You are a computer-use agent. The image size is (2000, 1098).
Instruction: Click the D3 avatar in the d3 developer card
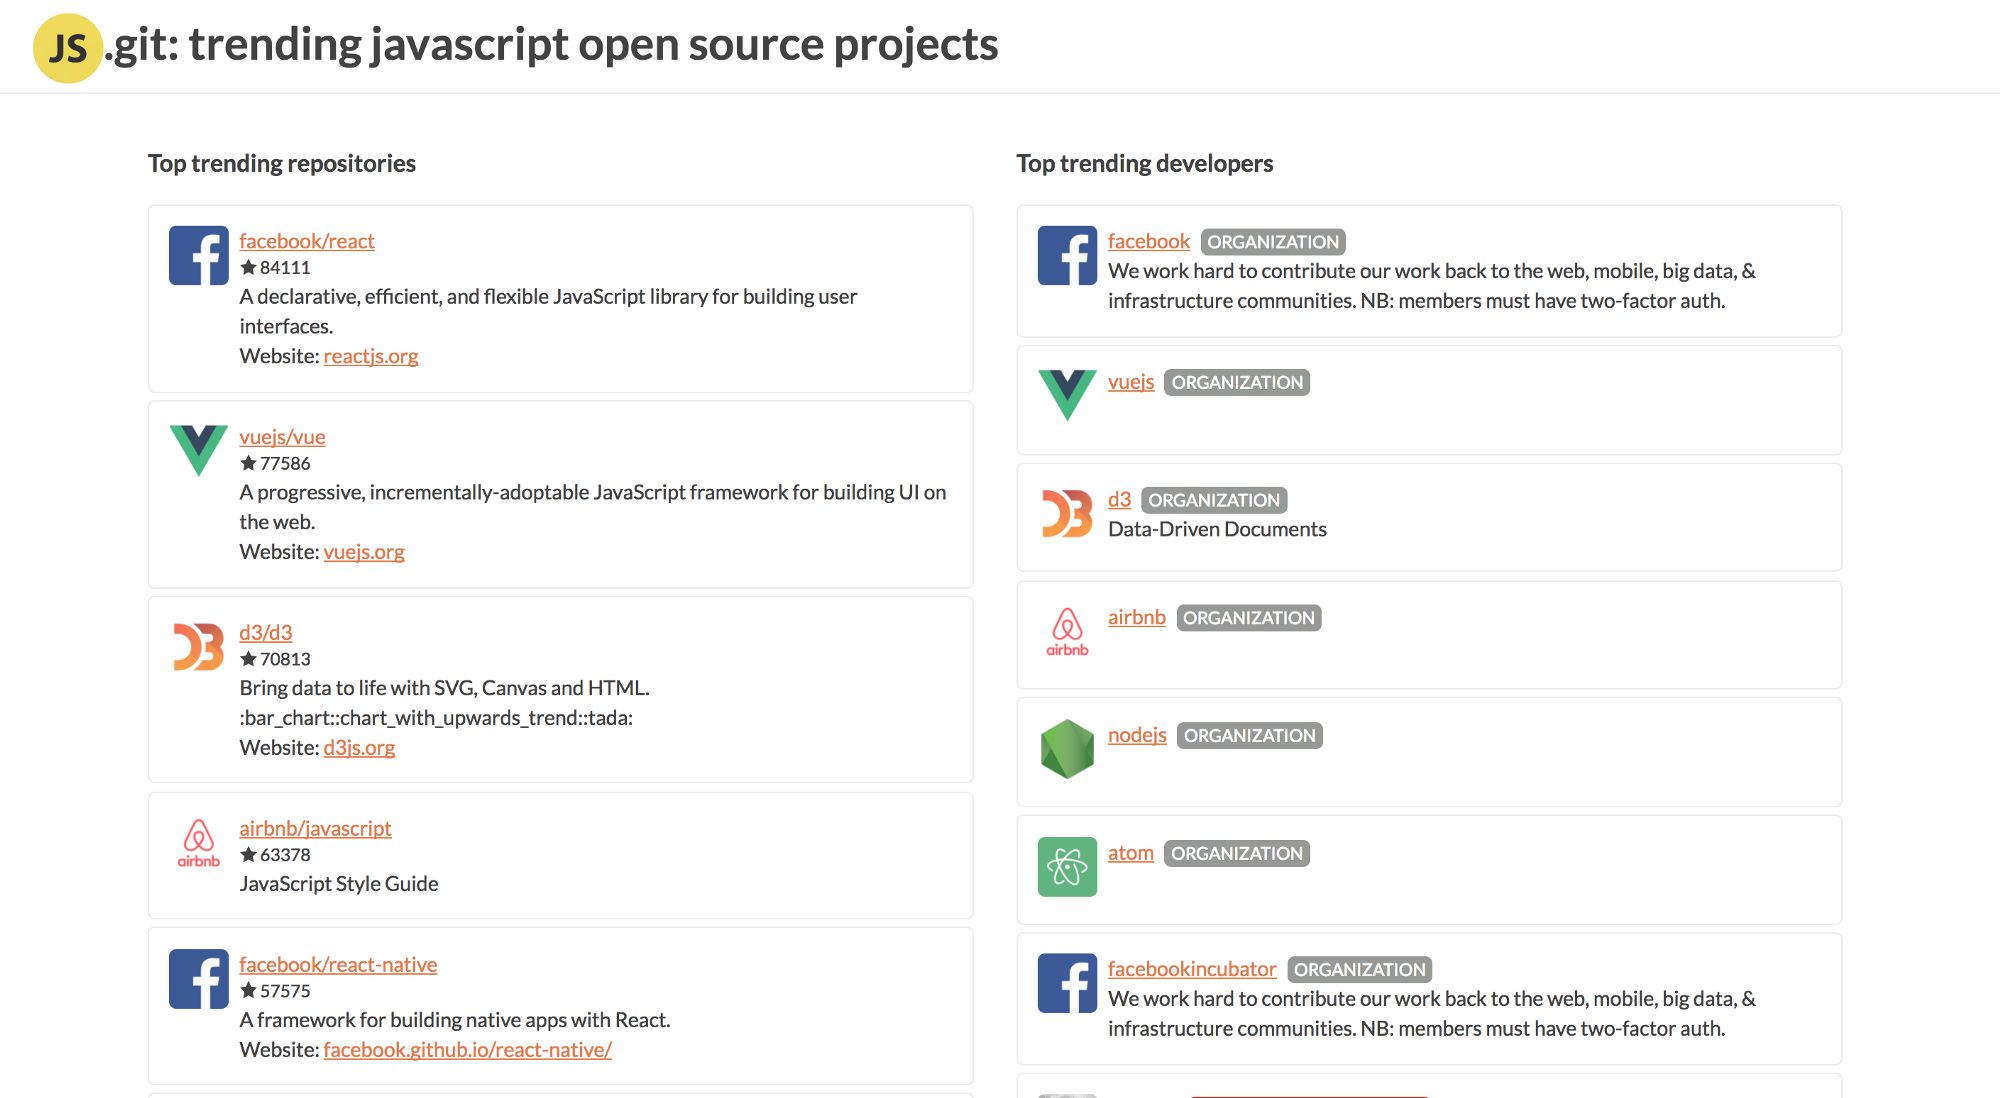pyautogui.click(x=1067, y=513)
